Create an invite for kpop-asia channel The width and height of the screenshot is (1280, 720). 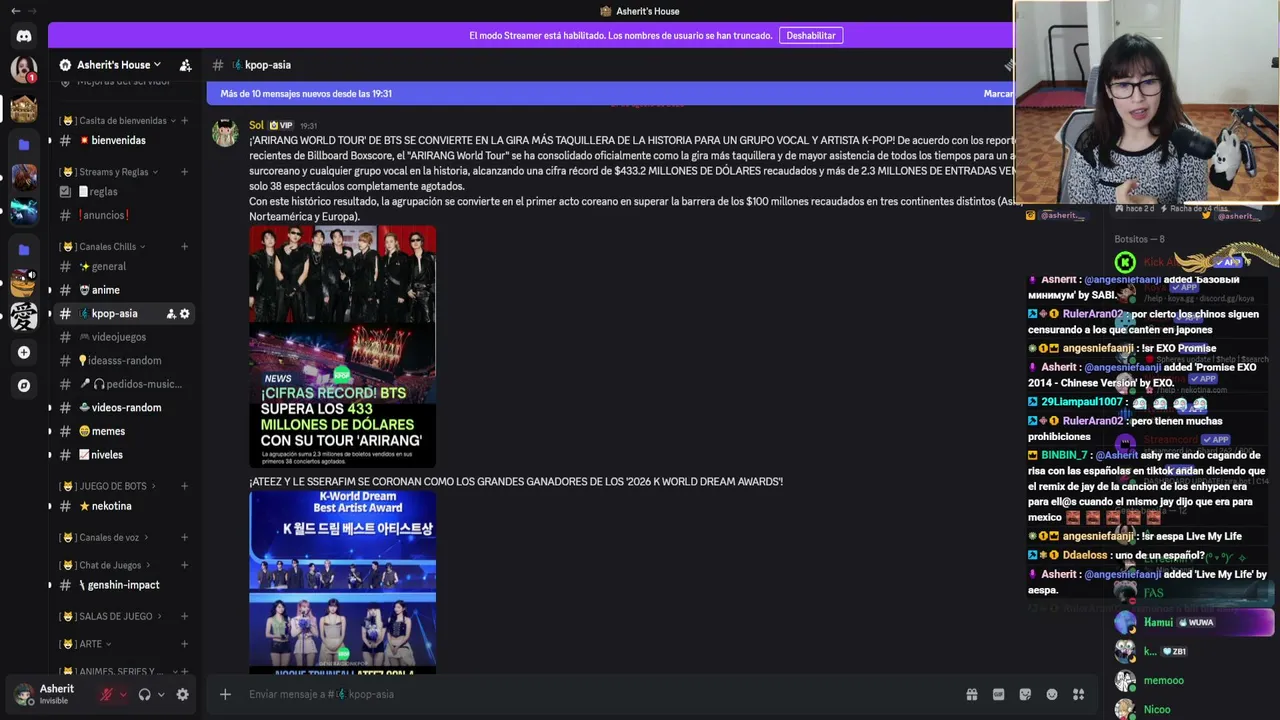pos(171,314)
